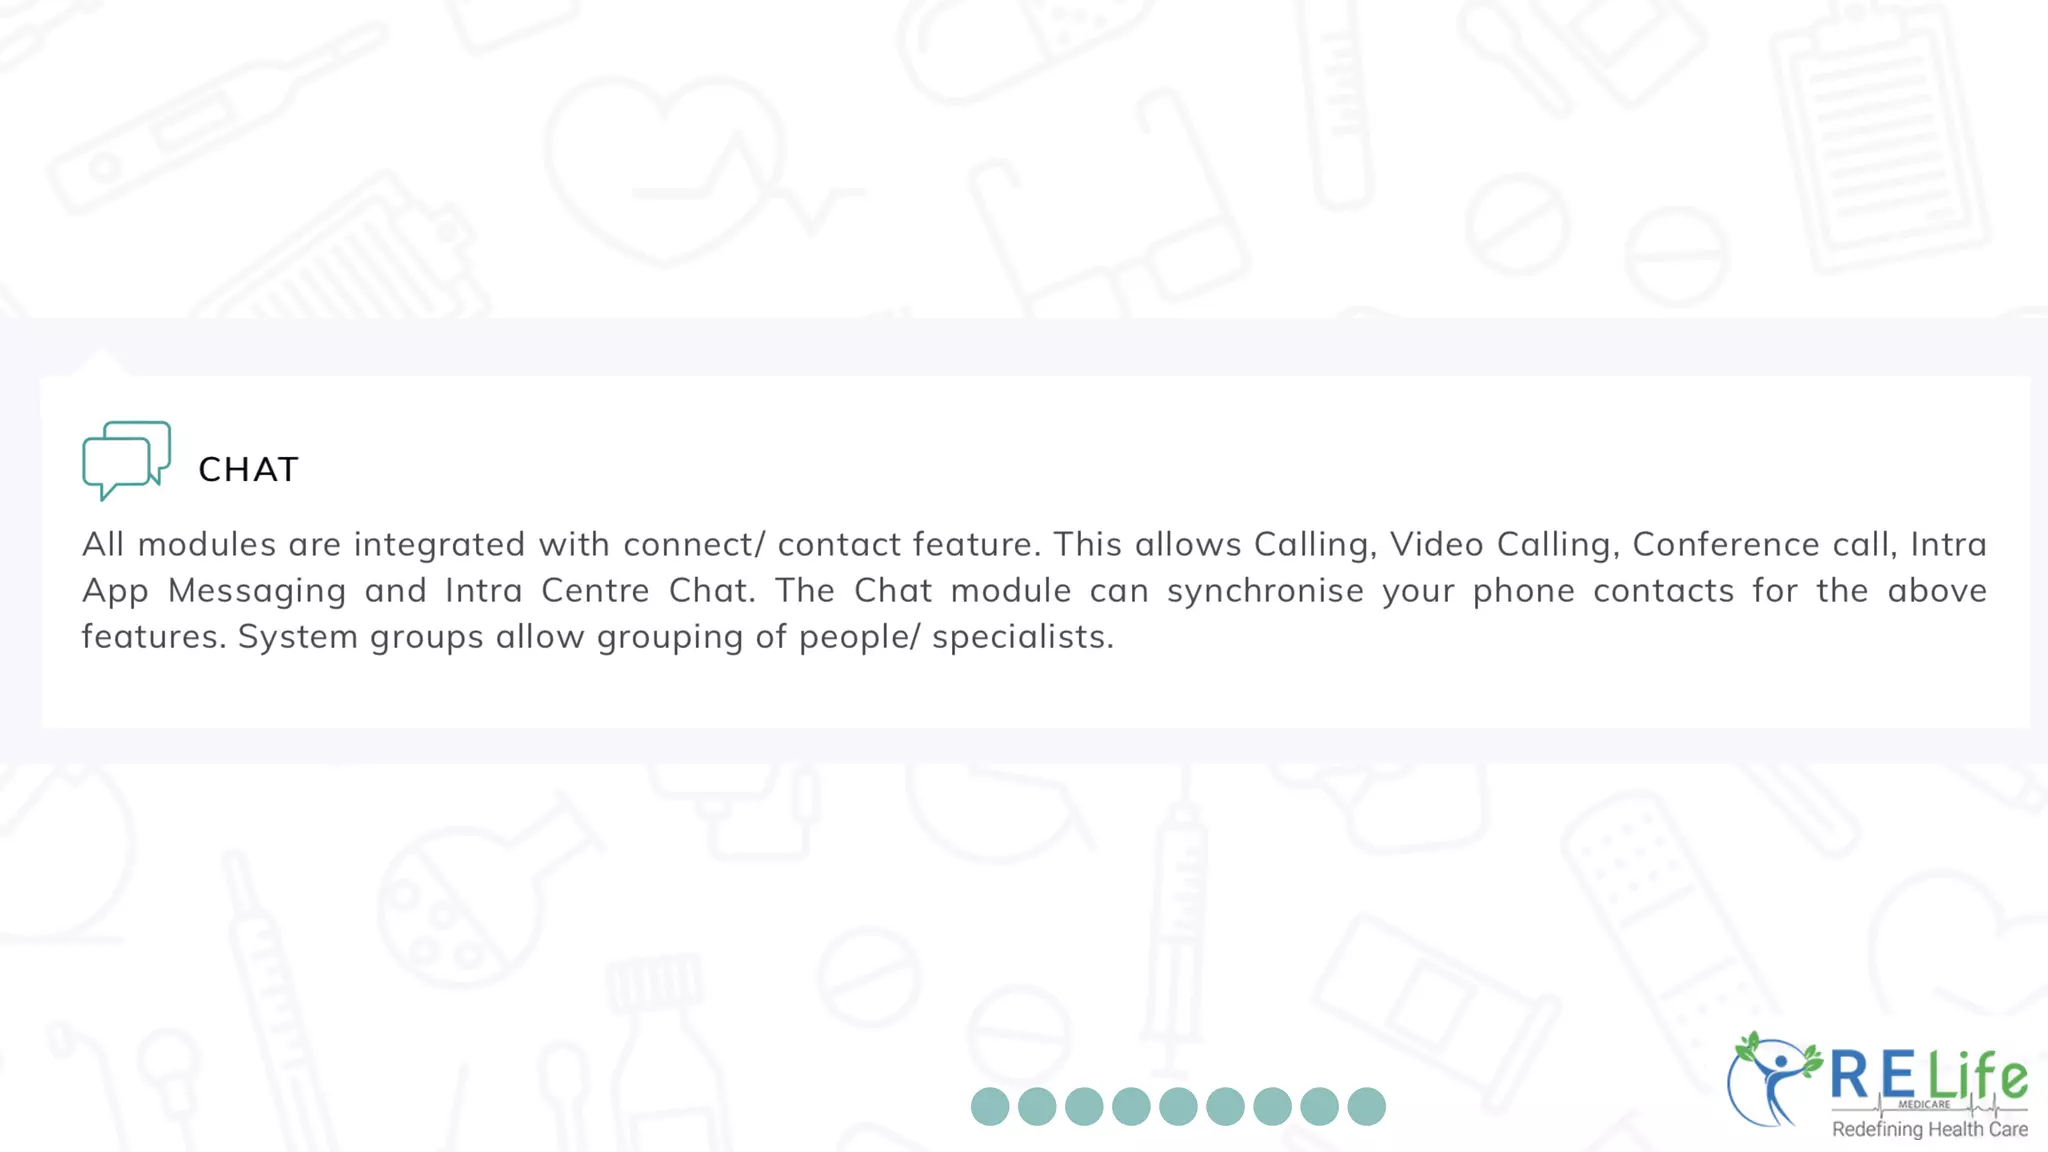Select the second teal pagination dot
2048x1152 pixels.
pyautogui.click(x=1037, y=1107)
